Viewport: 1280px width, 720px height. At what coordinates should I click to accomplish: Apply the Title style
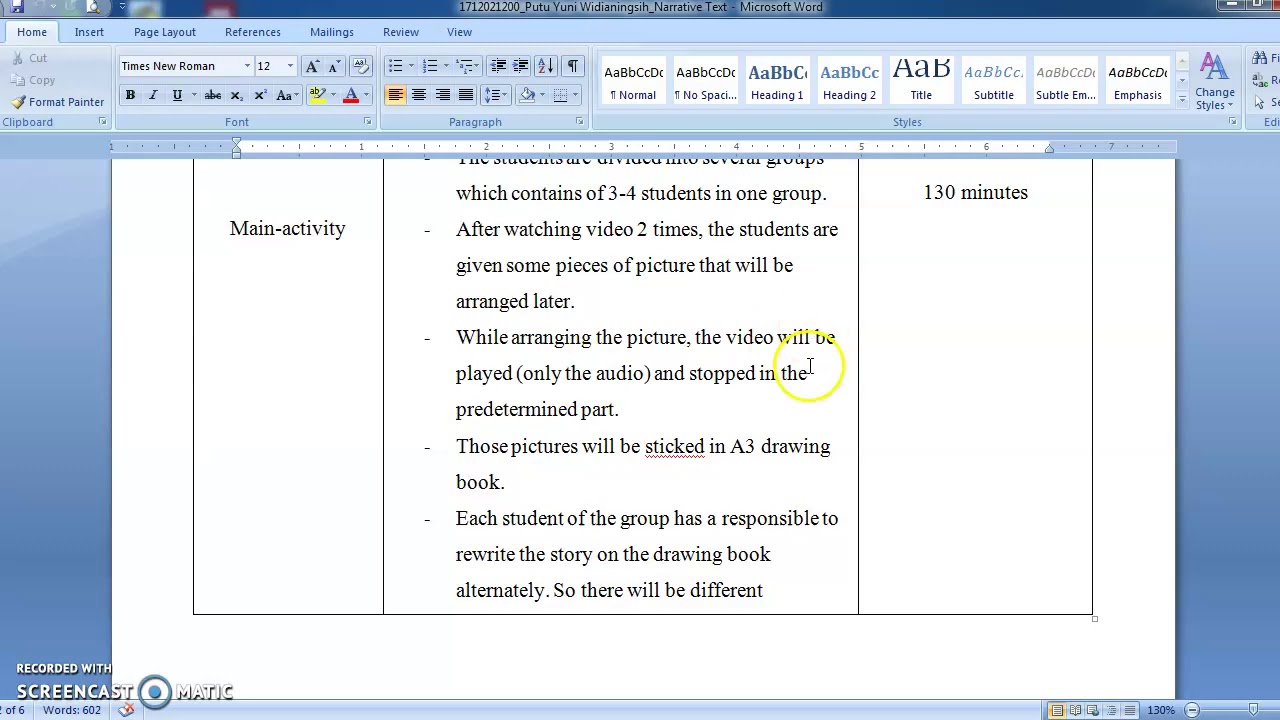(921, 80)
